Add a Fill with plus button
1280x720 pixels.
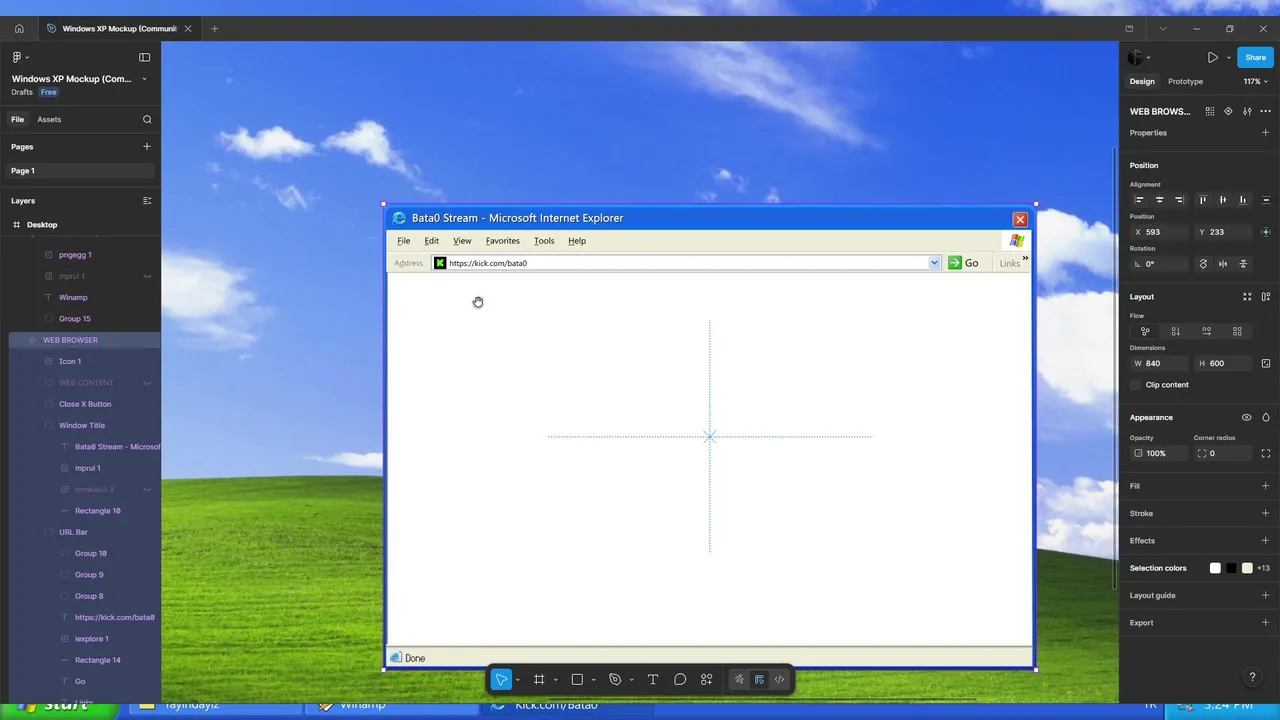click(1265, 486)
